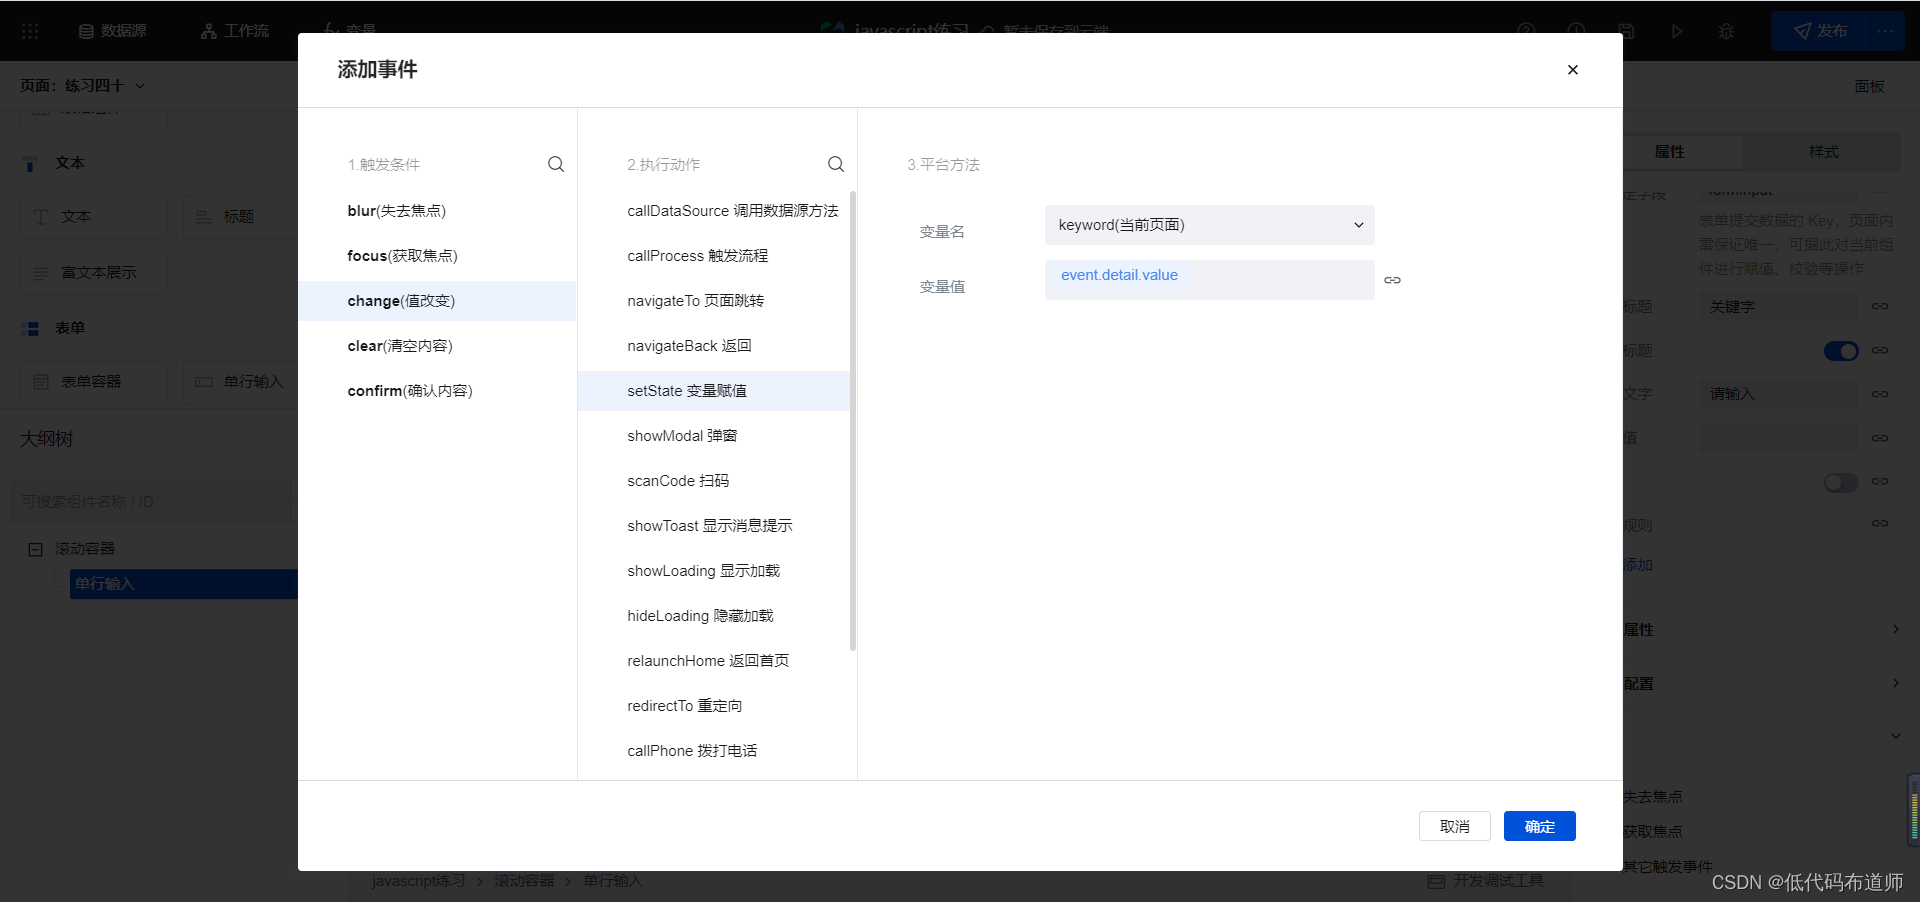Select the focus(获取焦点) trigger
Screen dimensions: 1920x902
[402, 256]
